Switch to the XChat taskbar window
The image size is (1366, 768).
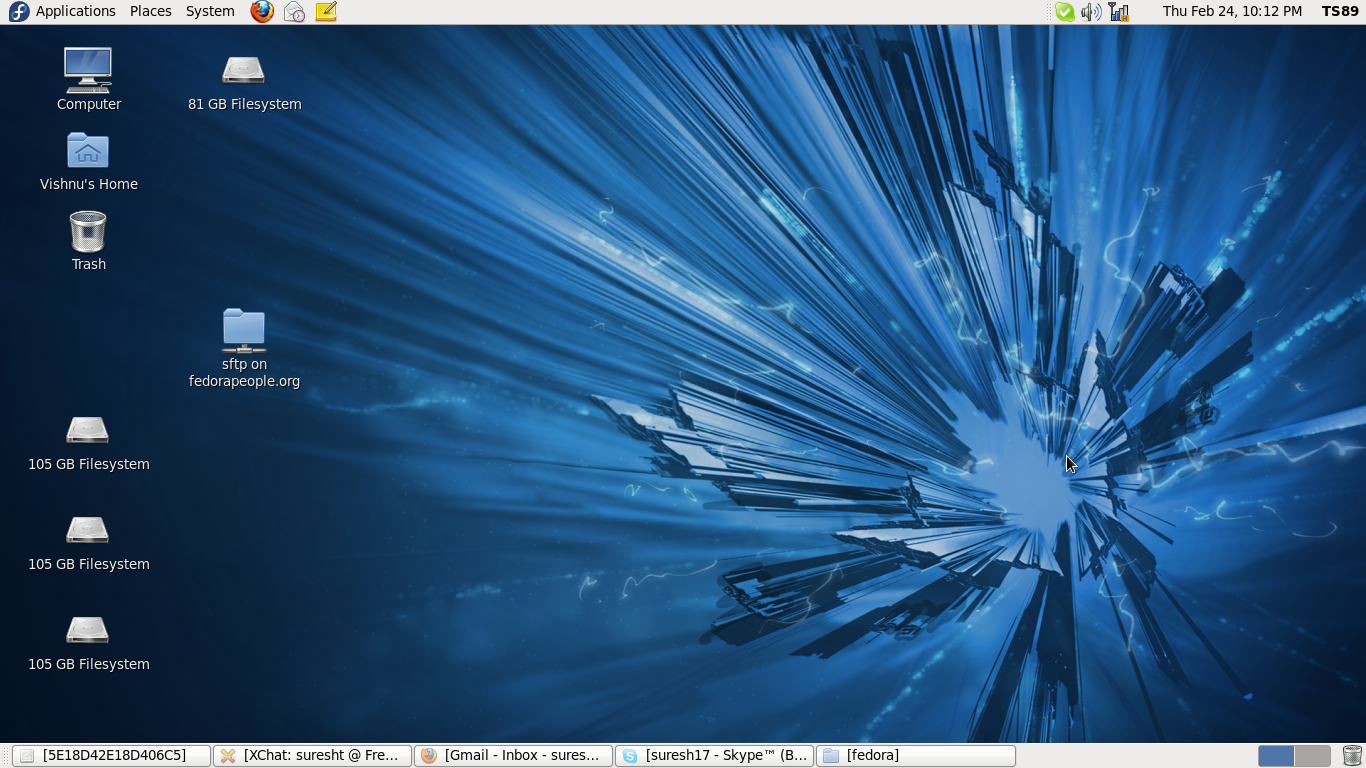(312, 755)
